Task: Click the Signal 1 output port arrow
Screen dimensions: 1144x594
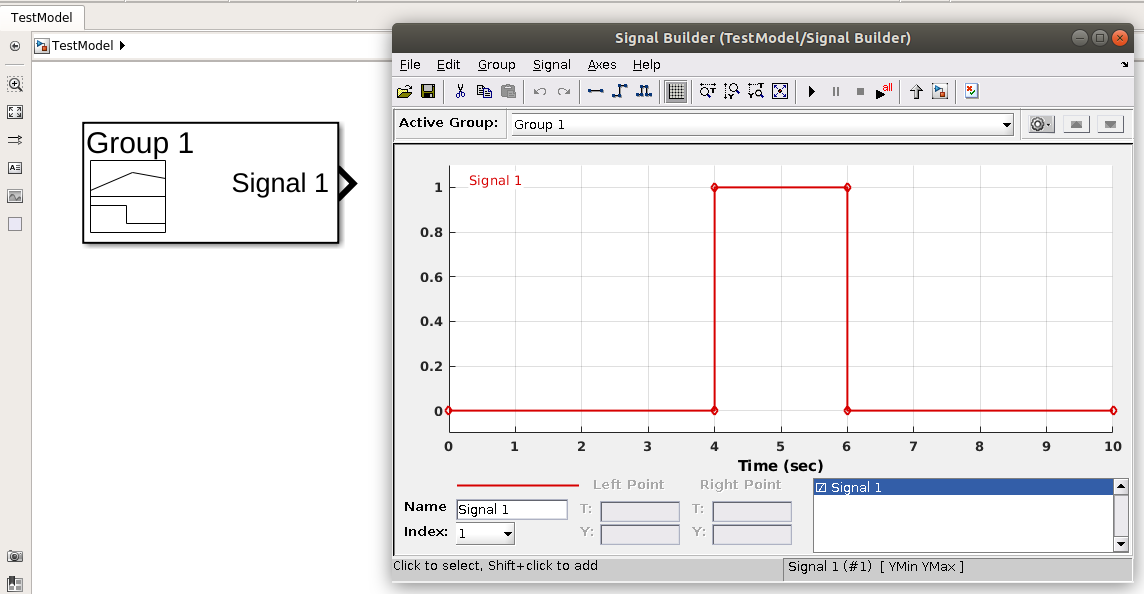Action: (348, 183)
